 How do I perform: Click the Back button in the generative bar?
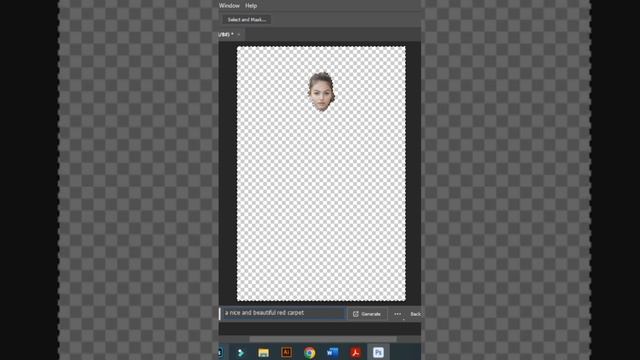pos(415,314)
